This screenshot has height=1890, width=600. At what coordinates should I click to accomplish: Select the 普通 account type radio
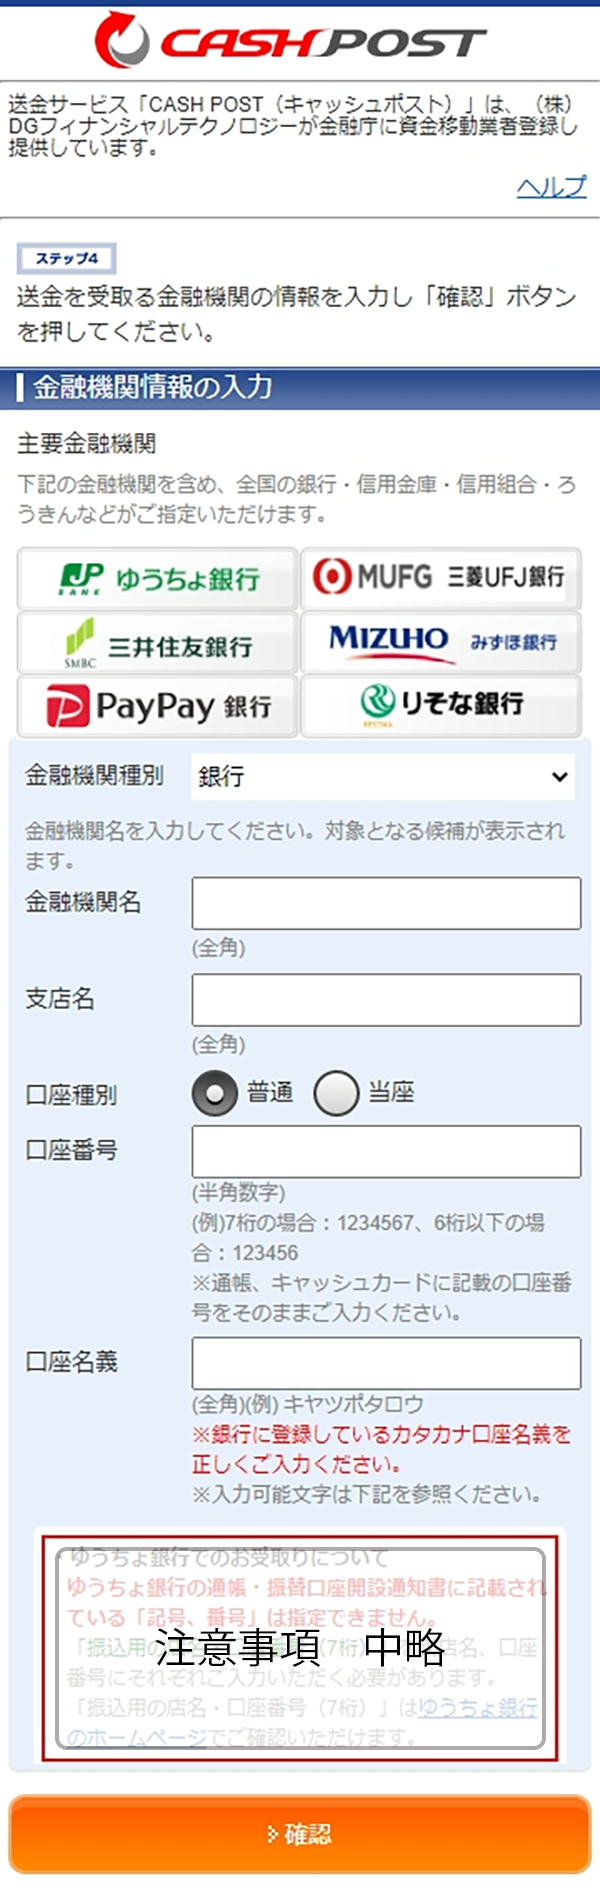pos(215,1093)
